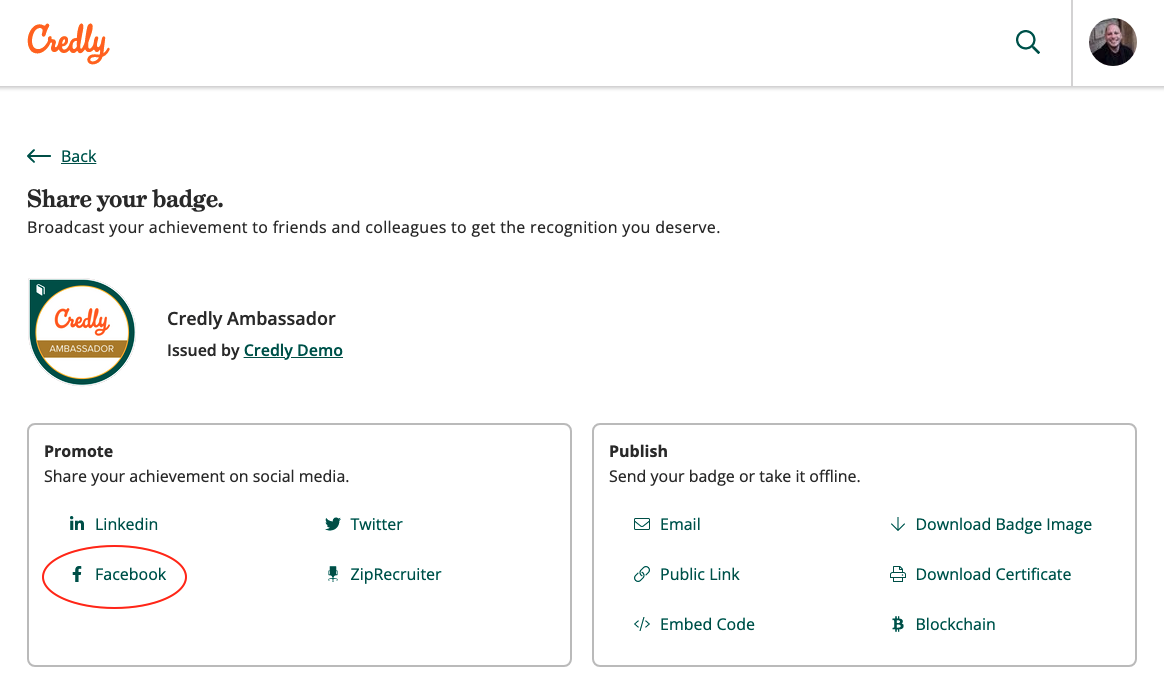This screenshot has height=699, width=1164.
Task: Share on Twitter text link
Action: [x=376, y=524]
